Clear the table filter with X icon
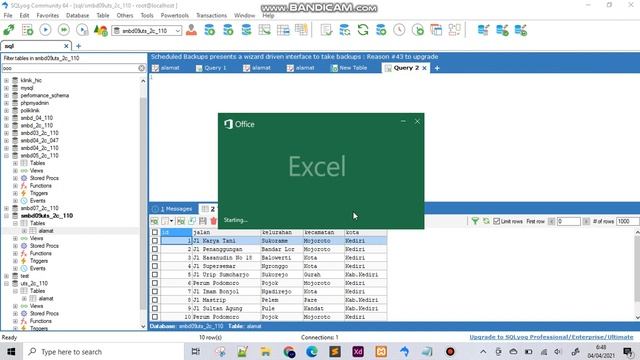The height and width of the screenshot is (360, 640). tap(142, 68)
